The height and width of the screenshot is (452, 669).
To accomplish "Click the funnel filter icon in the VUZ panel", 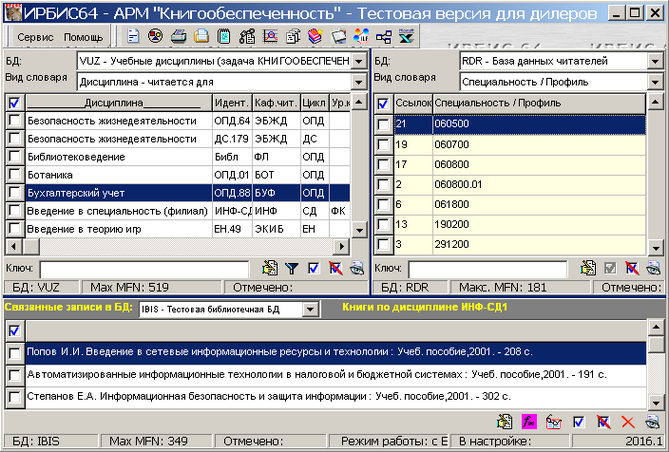I will point(292,268).
